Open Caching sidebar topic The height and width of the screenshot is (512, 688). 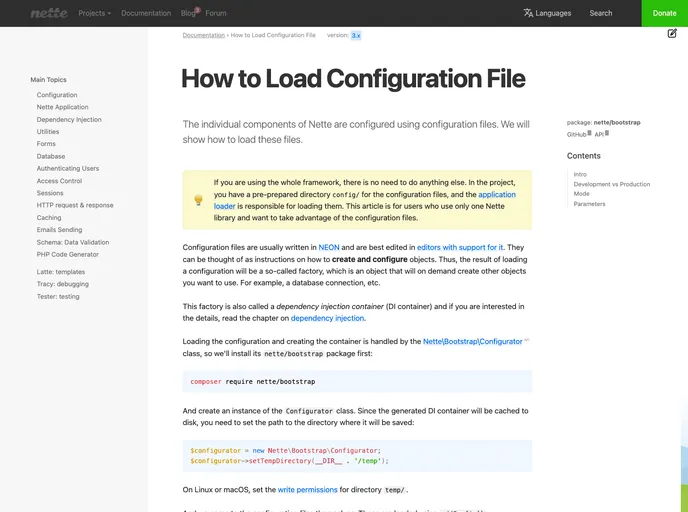(49, 218)
